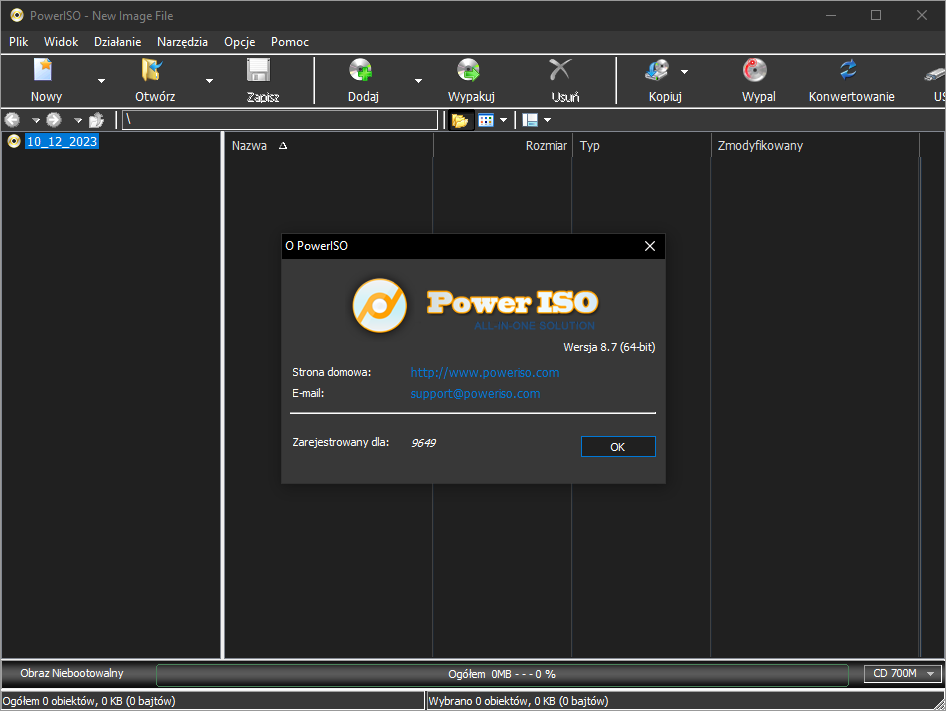Screen dimensions: 946x711
Task: Click the Wypakuj (Extract) icon
Action: pyautogui.click(x=468, y=70)
